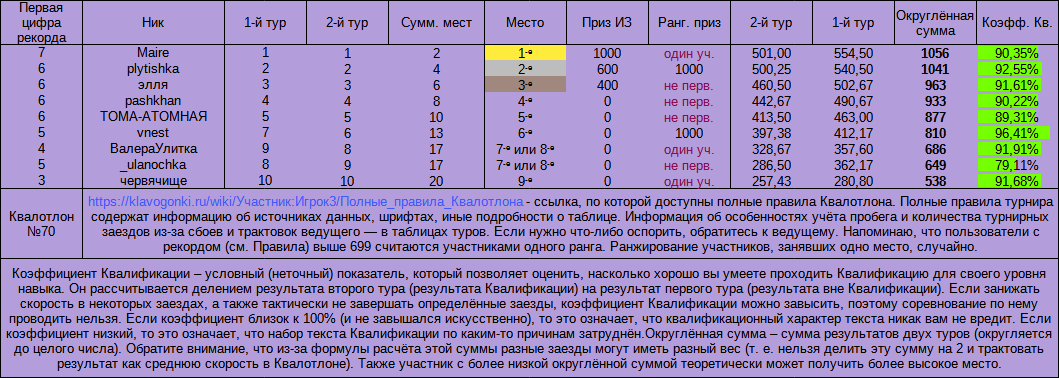Click the score "500,25"
Screen dimensions: 1059x378
[771, 69]
